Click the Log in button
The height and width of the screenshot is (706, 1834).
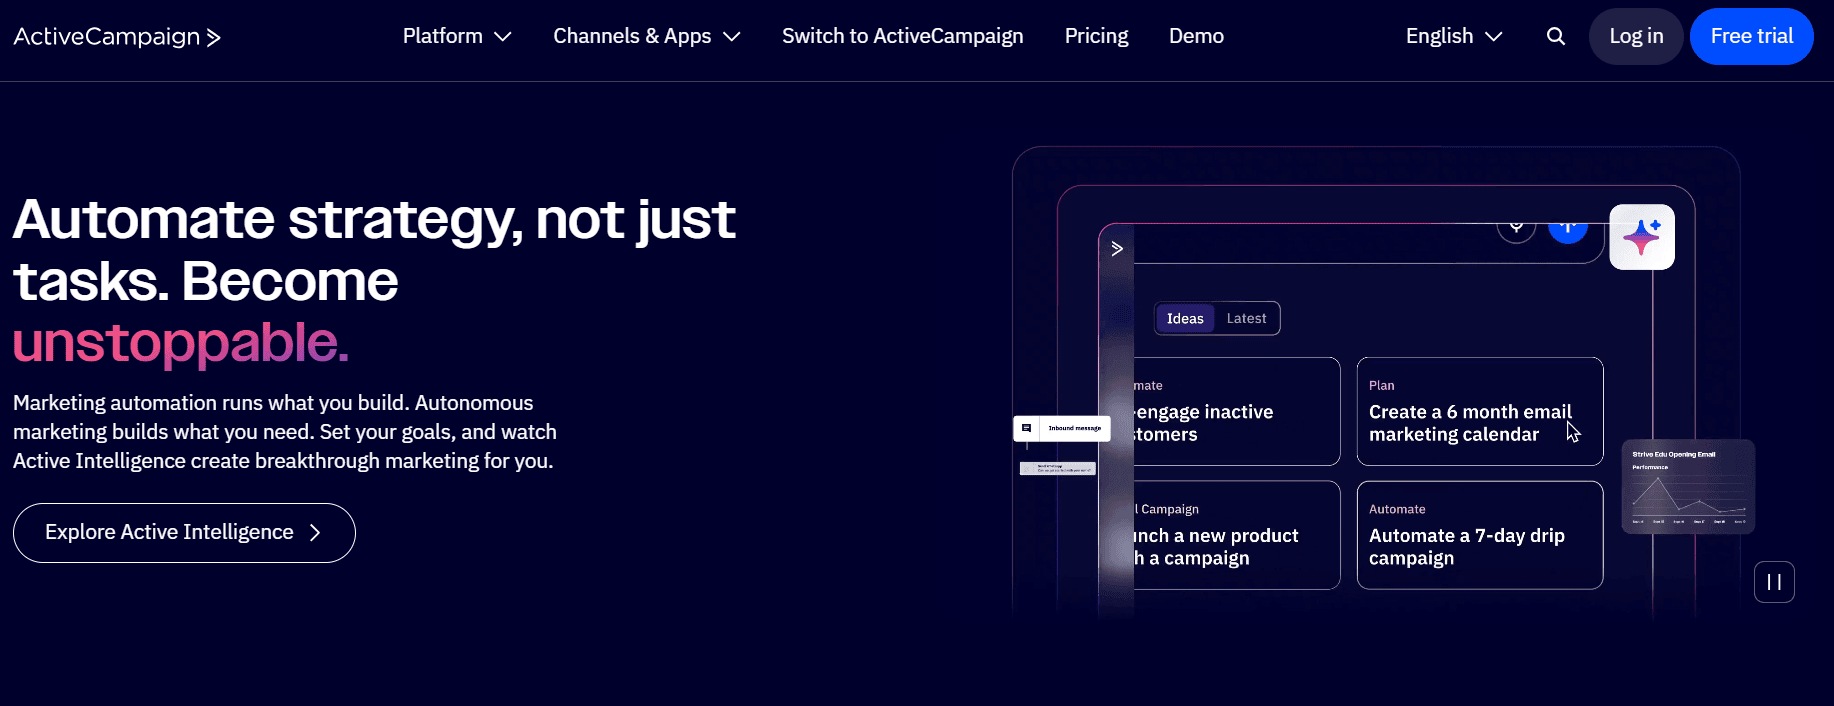1636,36
